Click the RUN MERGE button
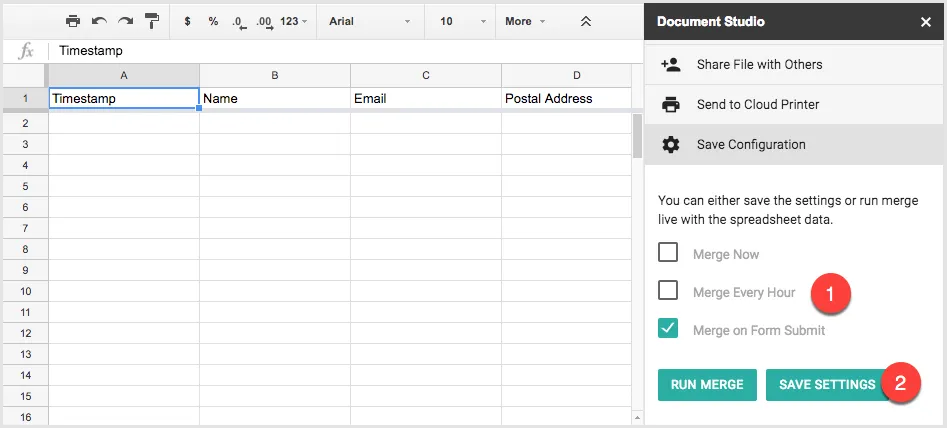 (x=707, y=385)
